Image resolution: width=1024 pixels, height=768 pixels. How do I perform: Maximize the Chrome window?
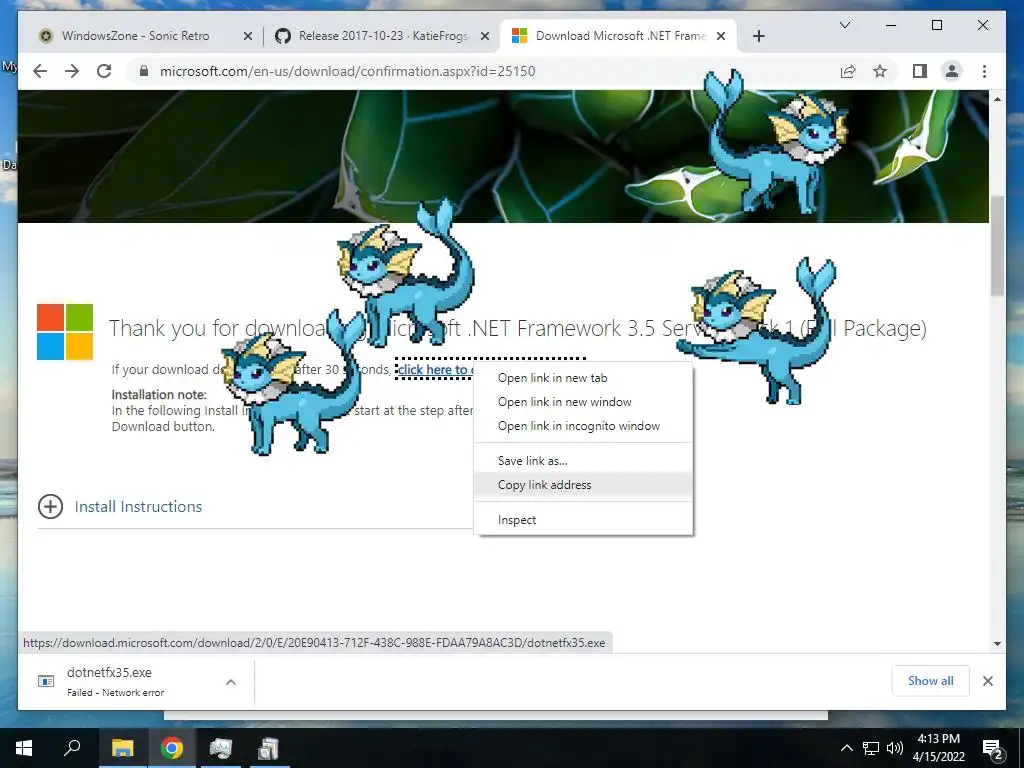tap(936, 25)
